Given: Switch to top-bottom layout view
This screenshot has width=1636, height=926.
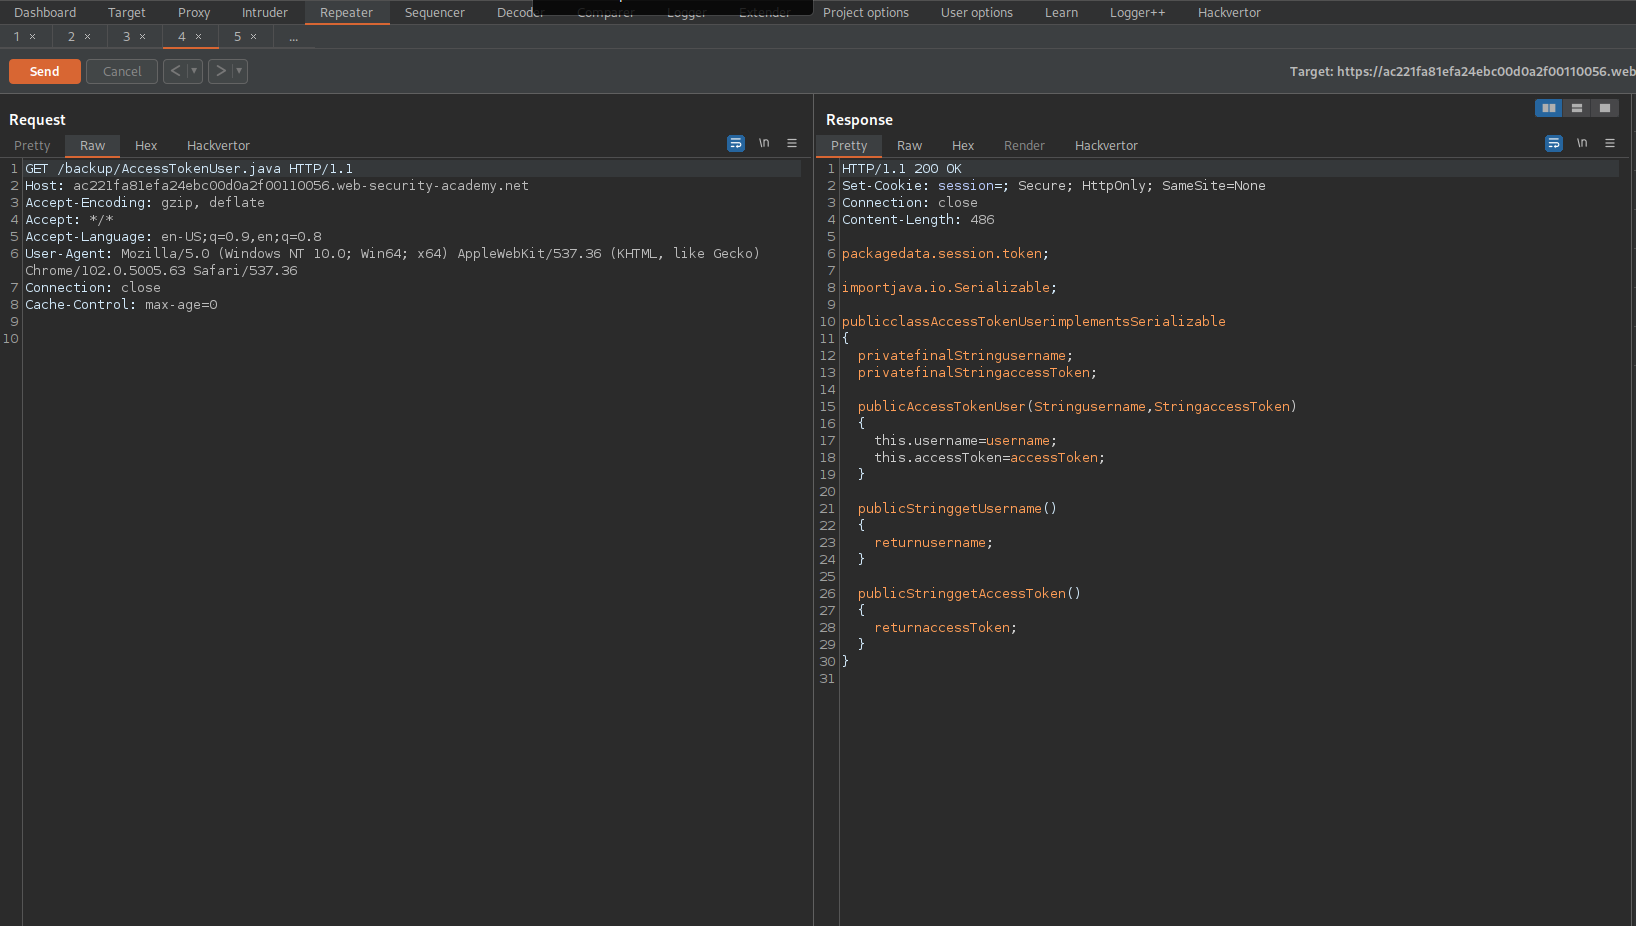Looking at the screenshot, I should tap(1577, 108).
